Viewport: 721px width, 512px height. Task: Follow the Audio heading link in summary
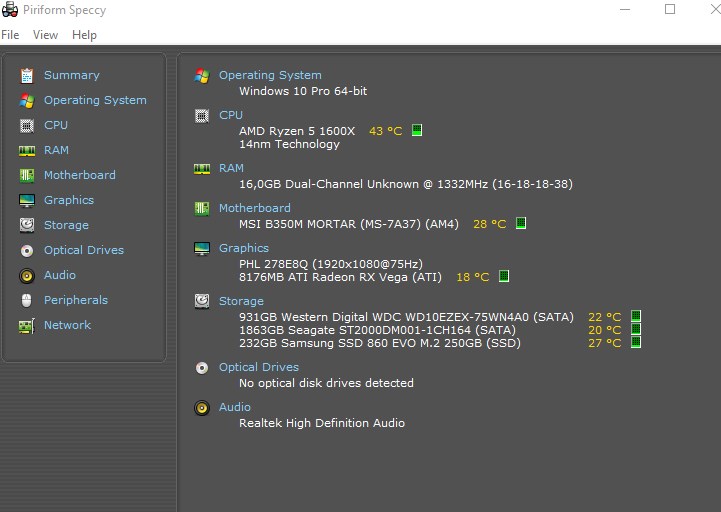[x=235, y=407]
